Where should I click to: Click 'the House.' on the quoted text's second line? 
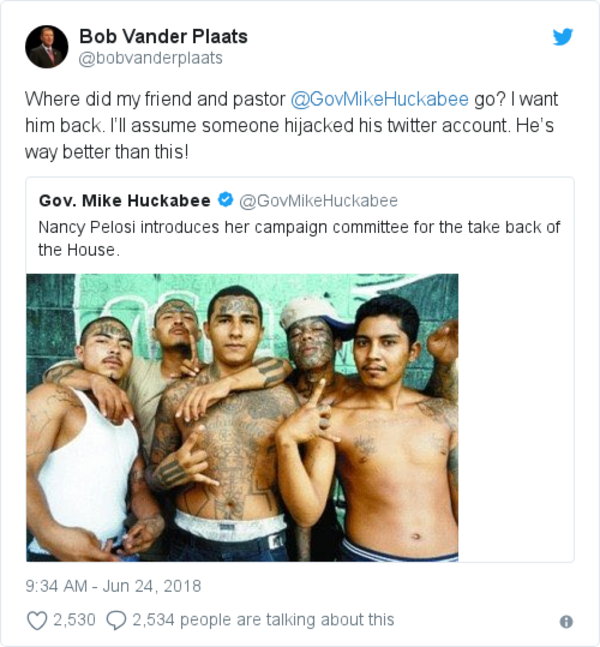pyautogui.click(x=78, y=250)
